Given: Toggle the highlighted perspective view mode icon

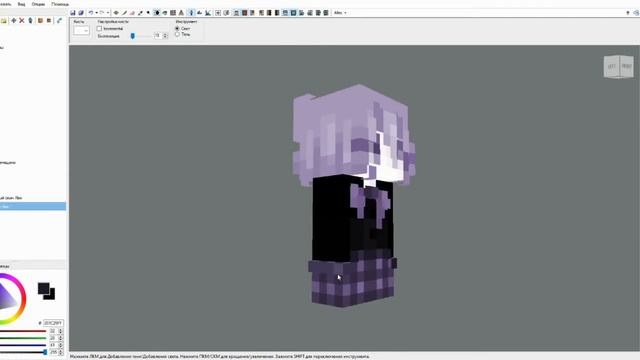Looking at the screenshot, I should (x=191, y=13).
